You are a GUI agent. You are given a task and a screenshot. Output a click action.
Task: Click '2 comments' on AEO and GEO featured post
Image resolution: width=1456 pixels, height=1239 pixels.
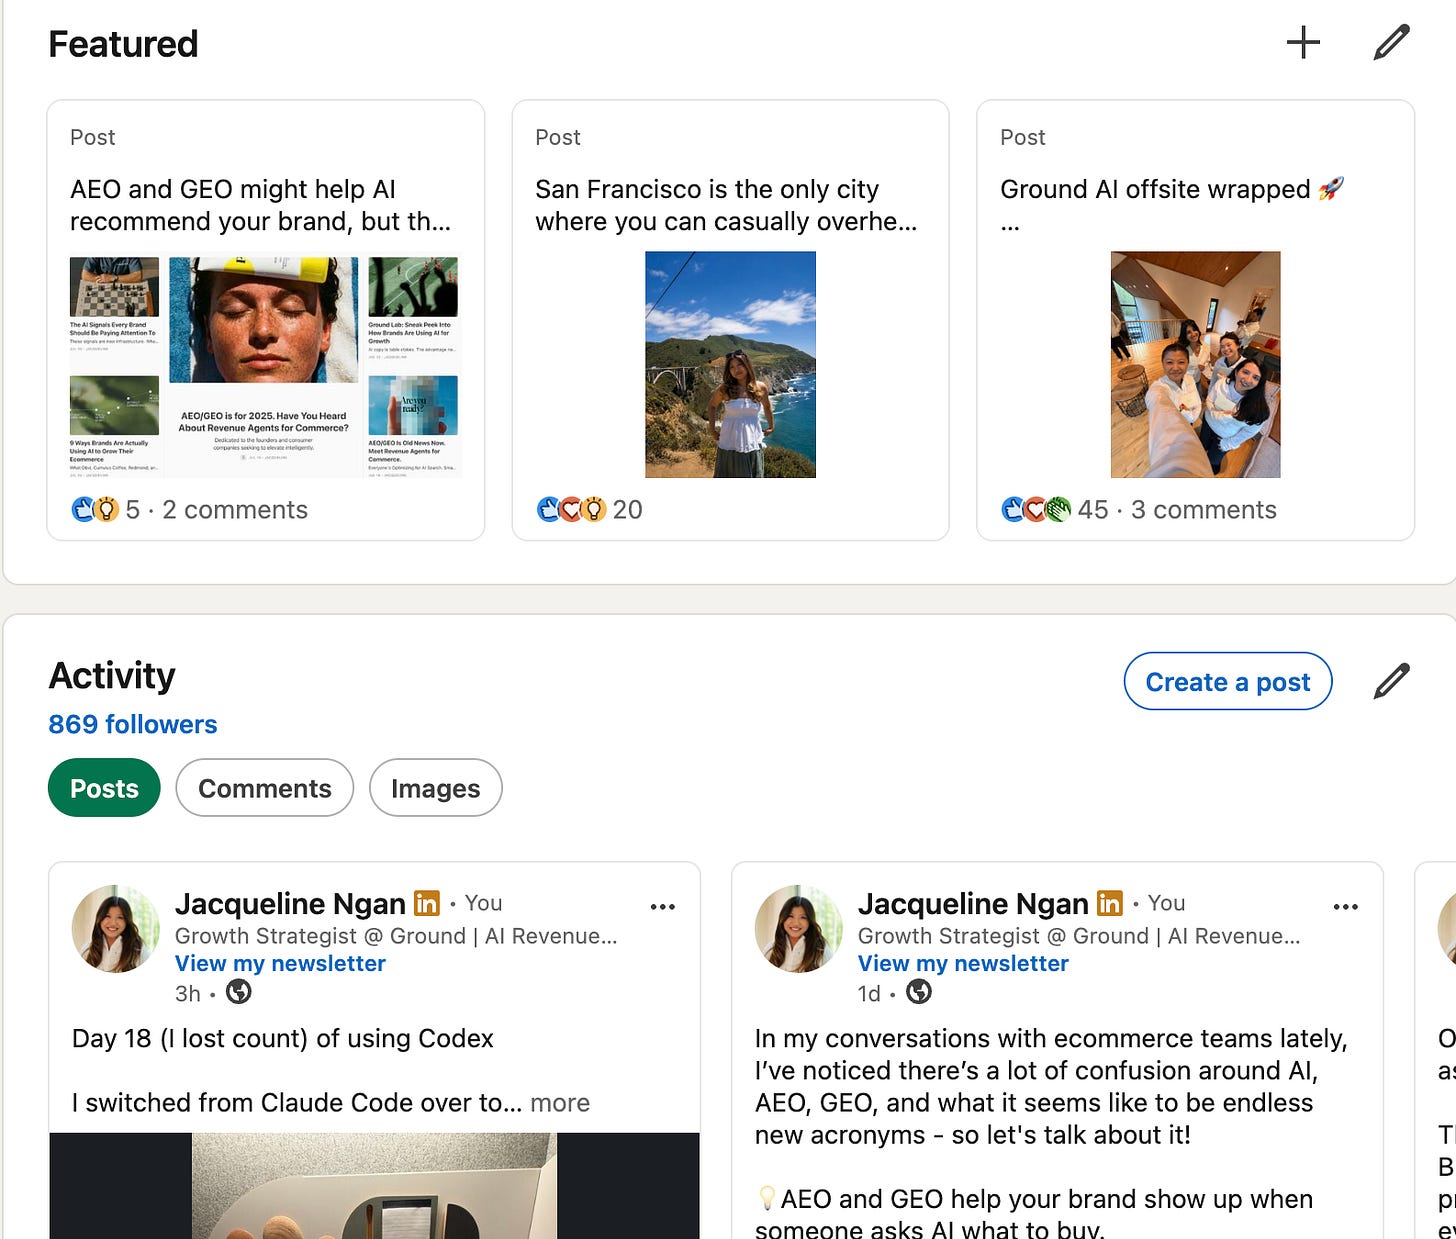[x=235, y=510]
